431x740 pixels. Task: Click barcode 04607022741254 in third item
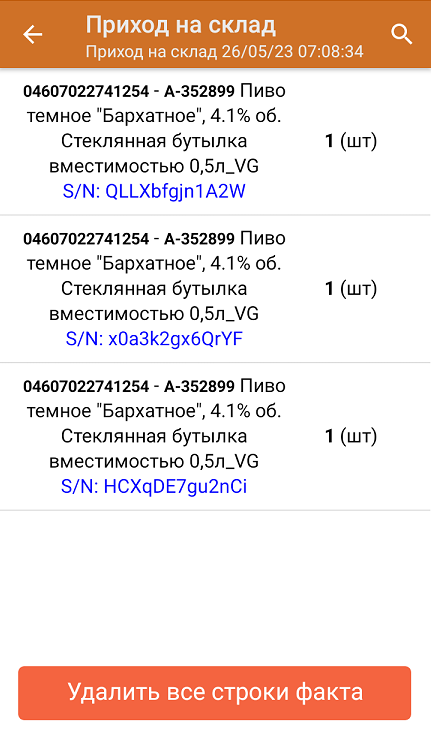tap(86, 387)
